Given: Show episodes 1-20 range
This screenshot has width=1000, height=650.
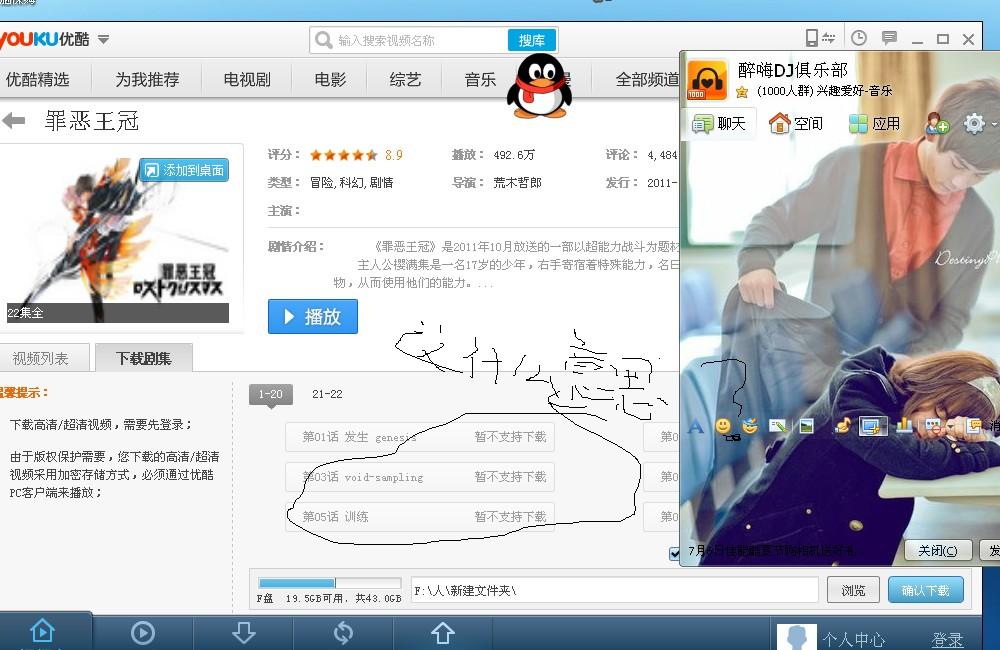Looking at the screenshot, I should (270, 394).
